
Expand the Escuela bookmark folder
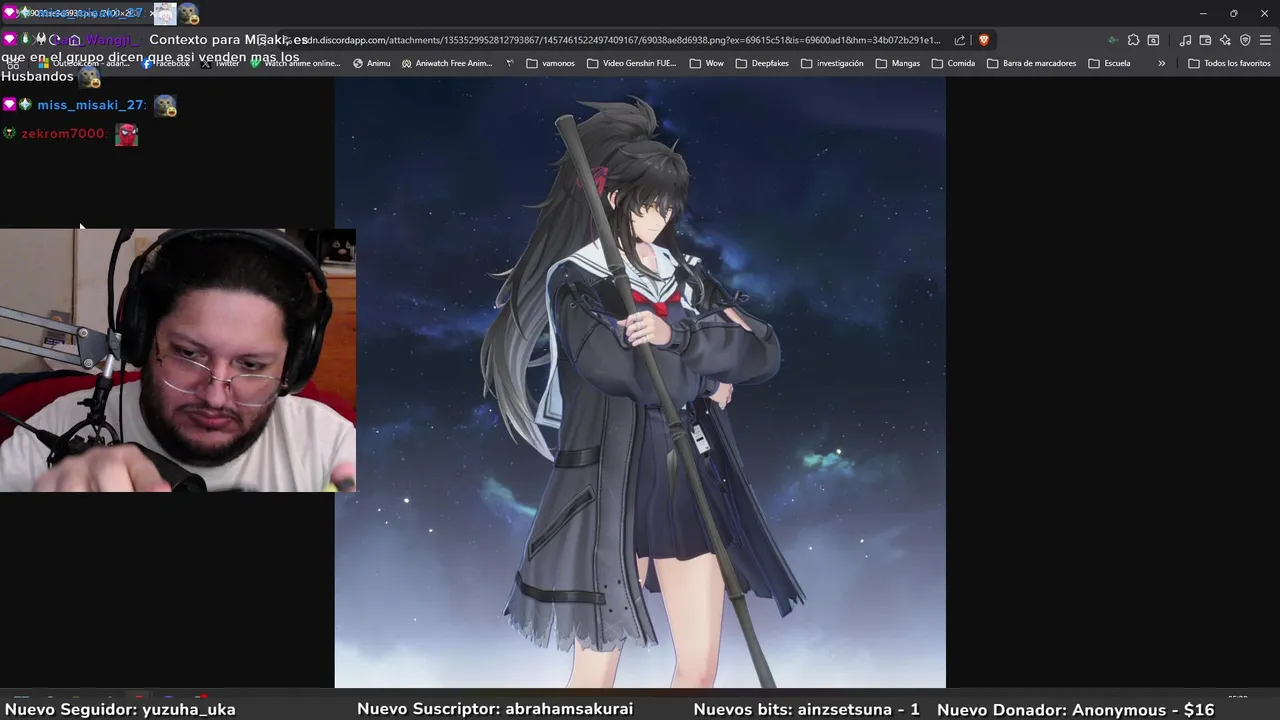click(x=1109, y=63)
